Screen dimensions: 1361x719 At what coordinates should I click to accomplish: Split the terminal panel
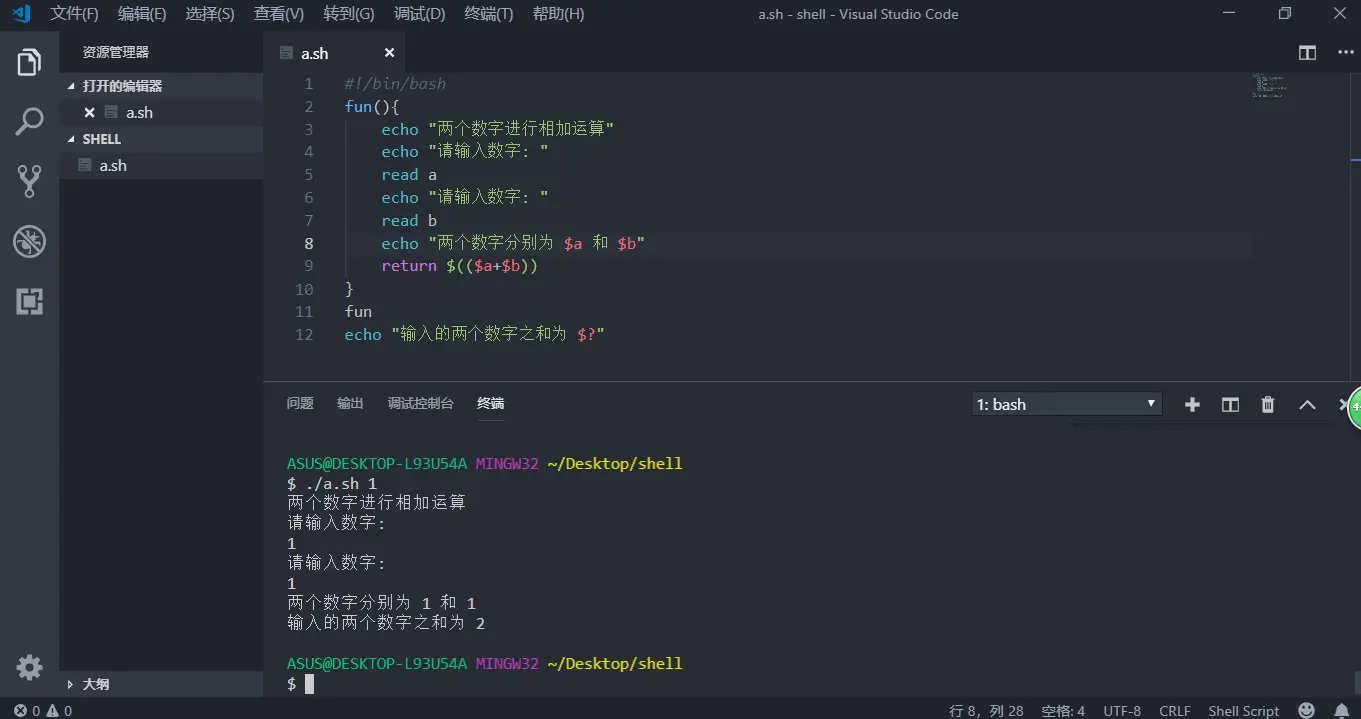pyautogui.click(x=1230, y=404)
